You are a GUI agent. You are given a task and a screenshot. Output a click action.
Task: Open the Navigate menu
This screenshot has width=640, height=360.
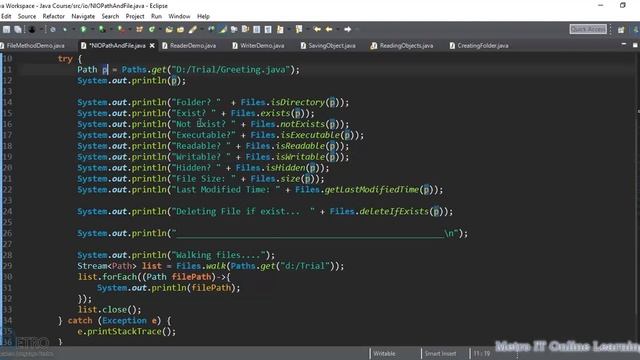[x=83, y=16]
